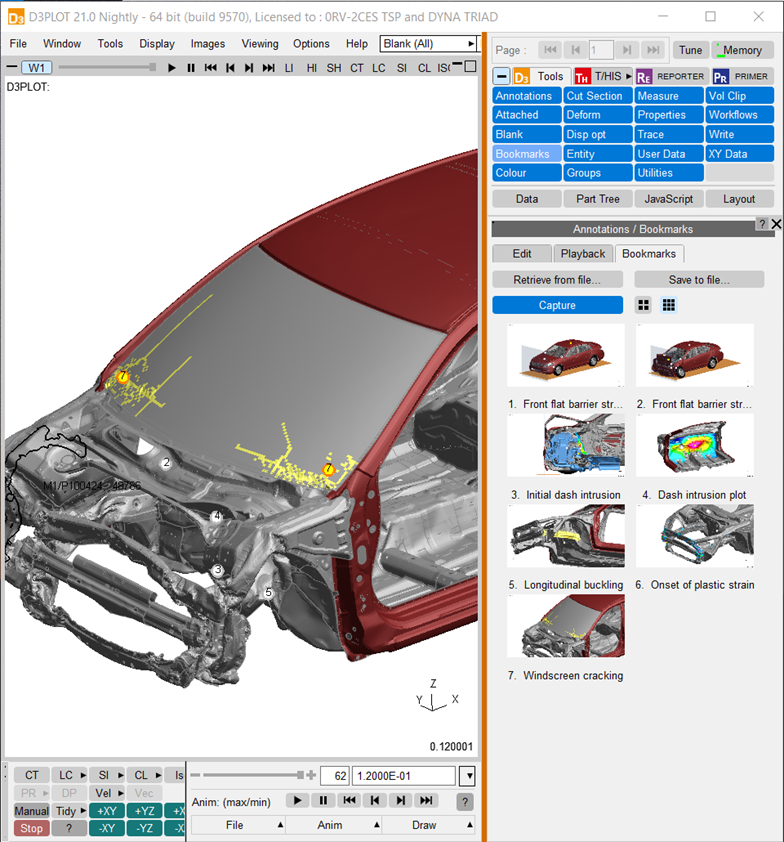Toggle the W1 window button
Viewport: 784px width, 842px height.
pos(37,68)
